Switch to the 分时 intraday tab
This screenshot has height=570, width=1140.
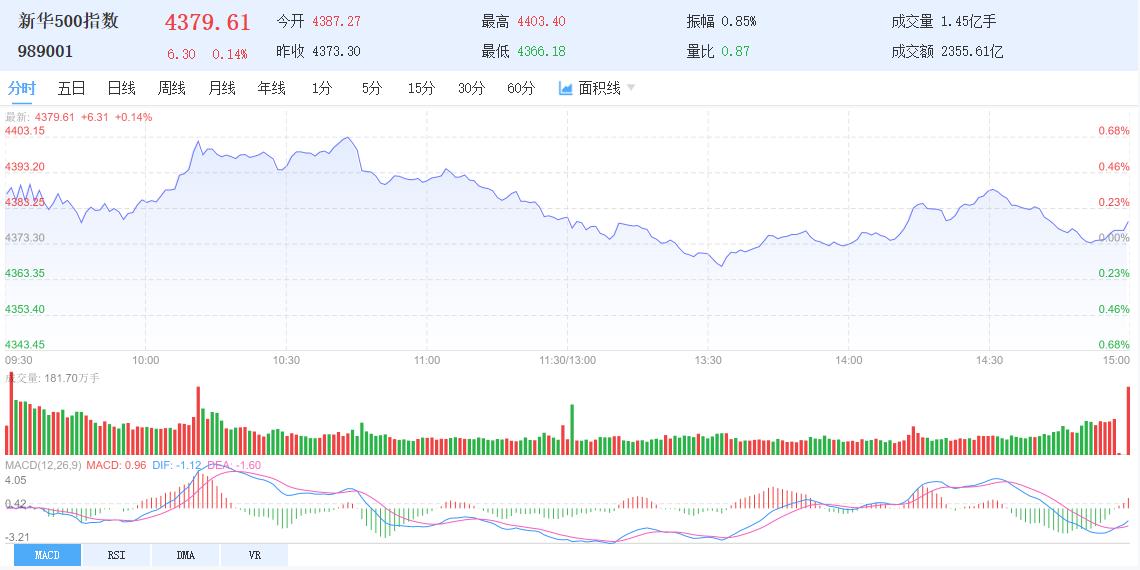click(x=21, y=88)
